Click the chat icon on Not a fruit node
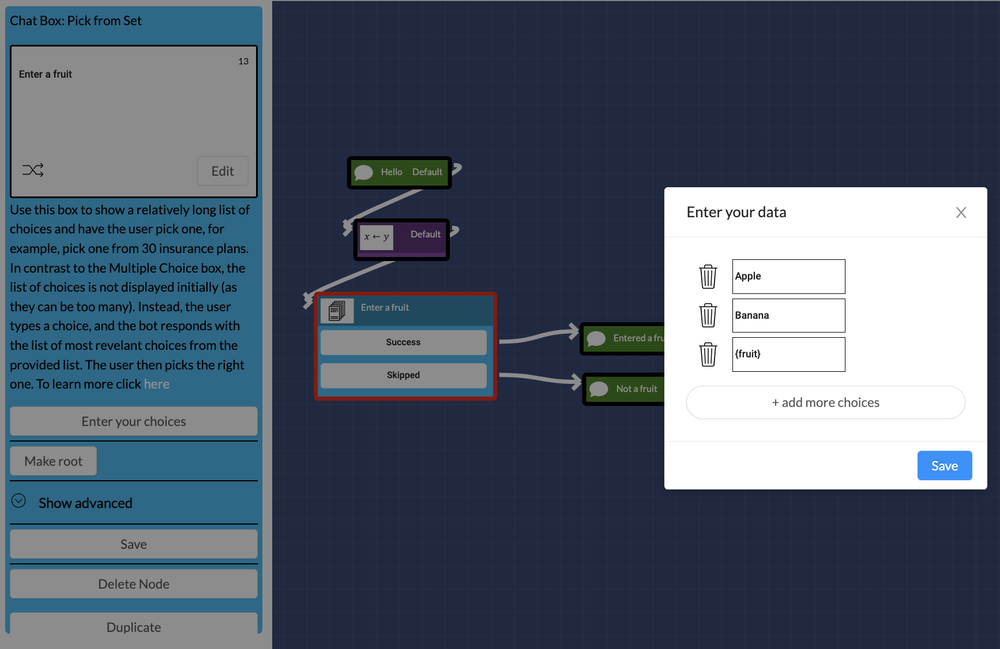1000x649 pixels. point(598,390)
